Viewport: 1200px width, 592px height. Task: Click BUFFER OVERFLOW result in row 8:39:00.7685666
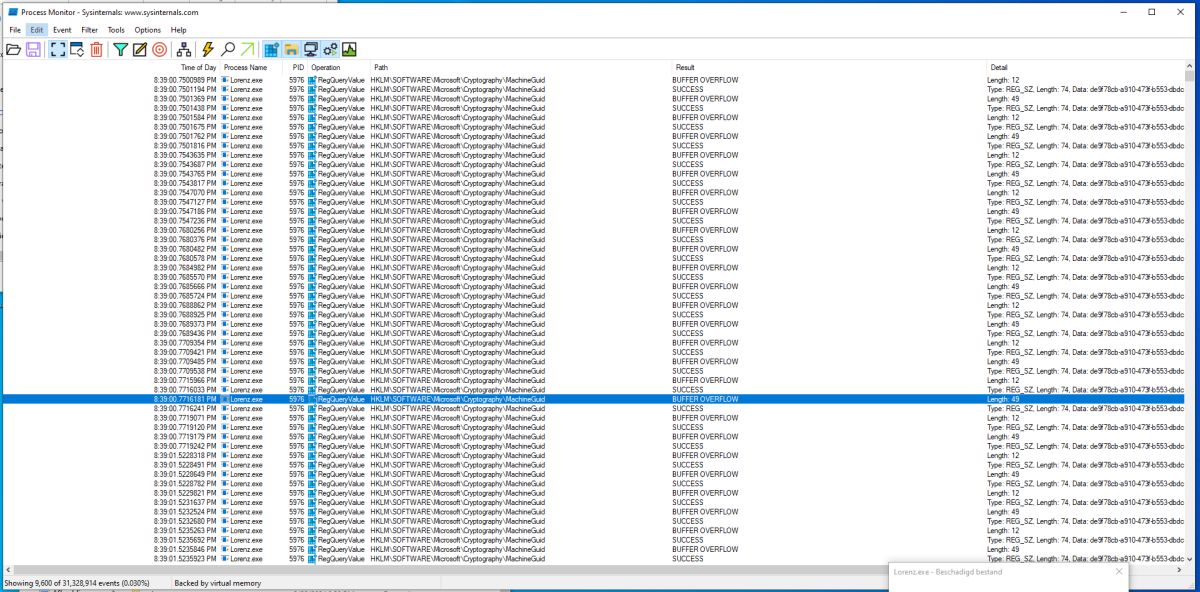point(705,286)
